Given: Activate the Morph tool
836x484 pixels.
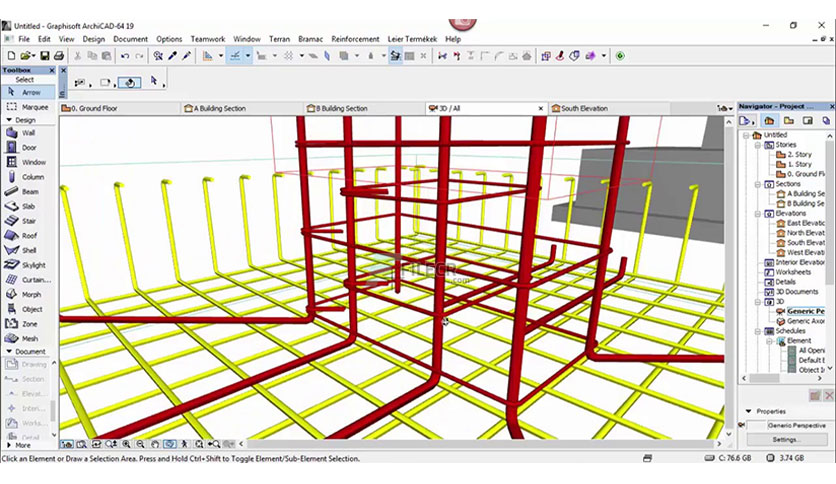Looking at the screenshot, I should [28, 294].
